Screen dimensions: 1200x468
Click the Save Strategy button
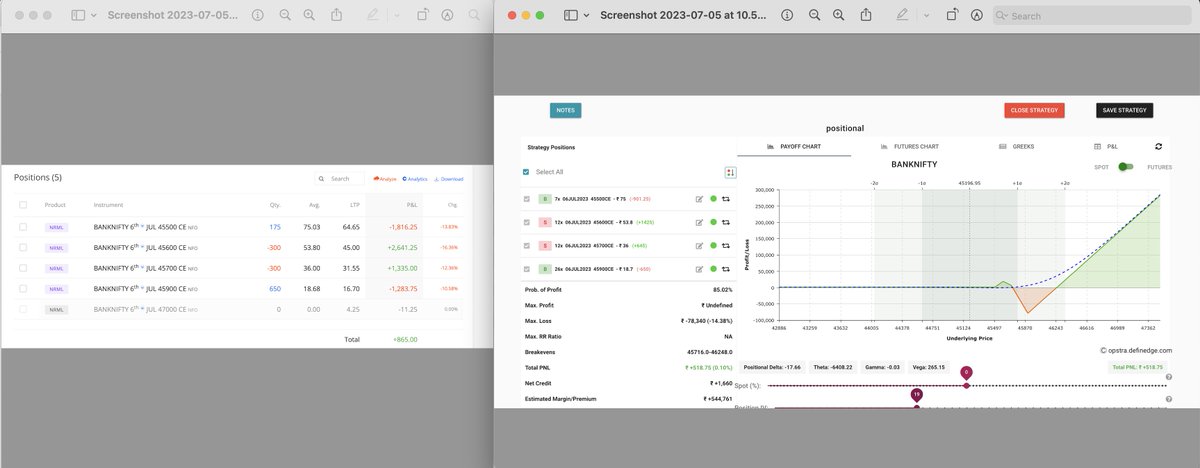click(1124, 111)
